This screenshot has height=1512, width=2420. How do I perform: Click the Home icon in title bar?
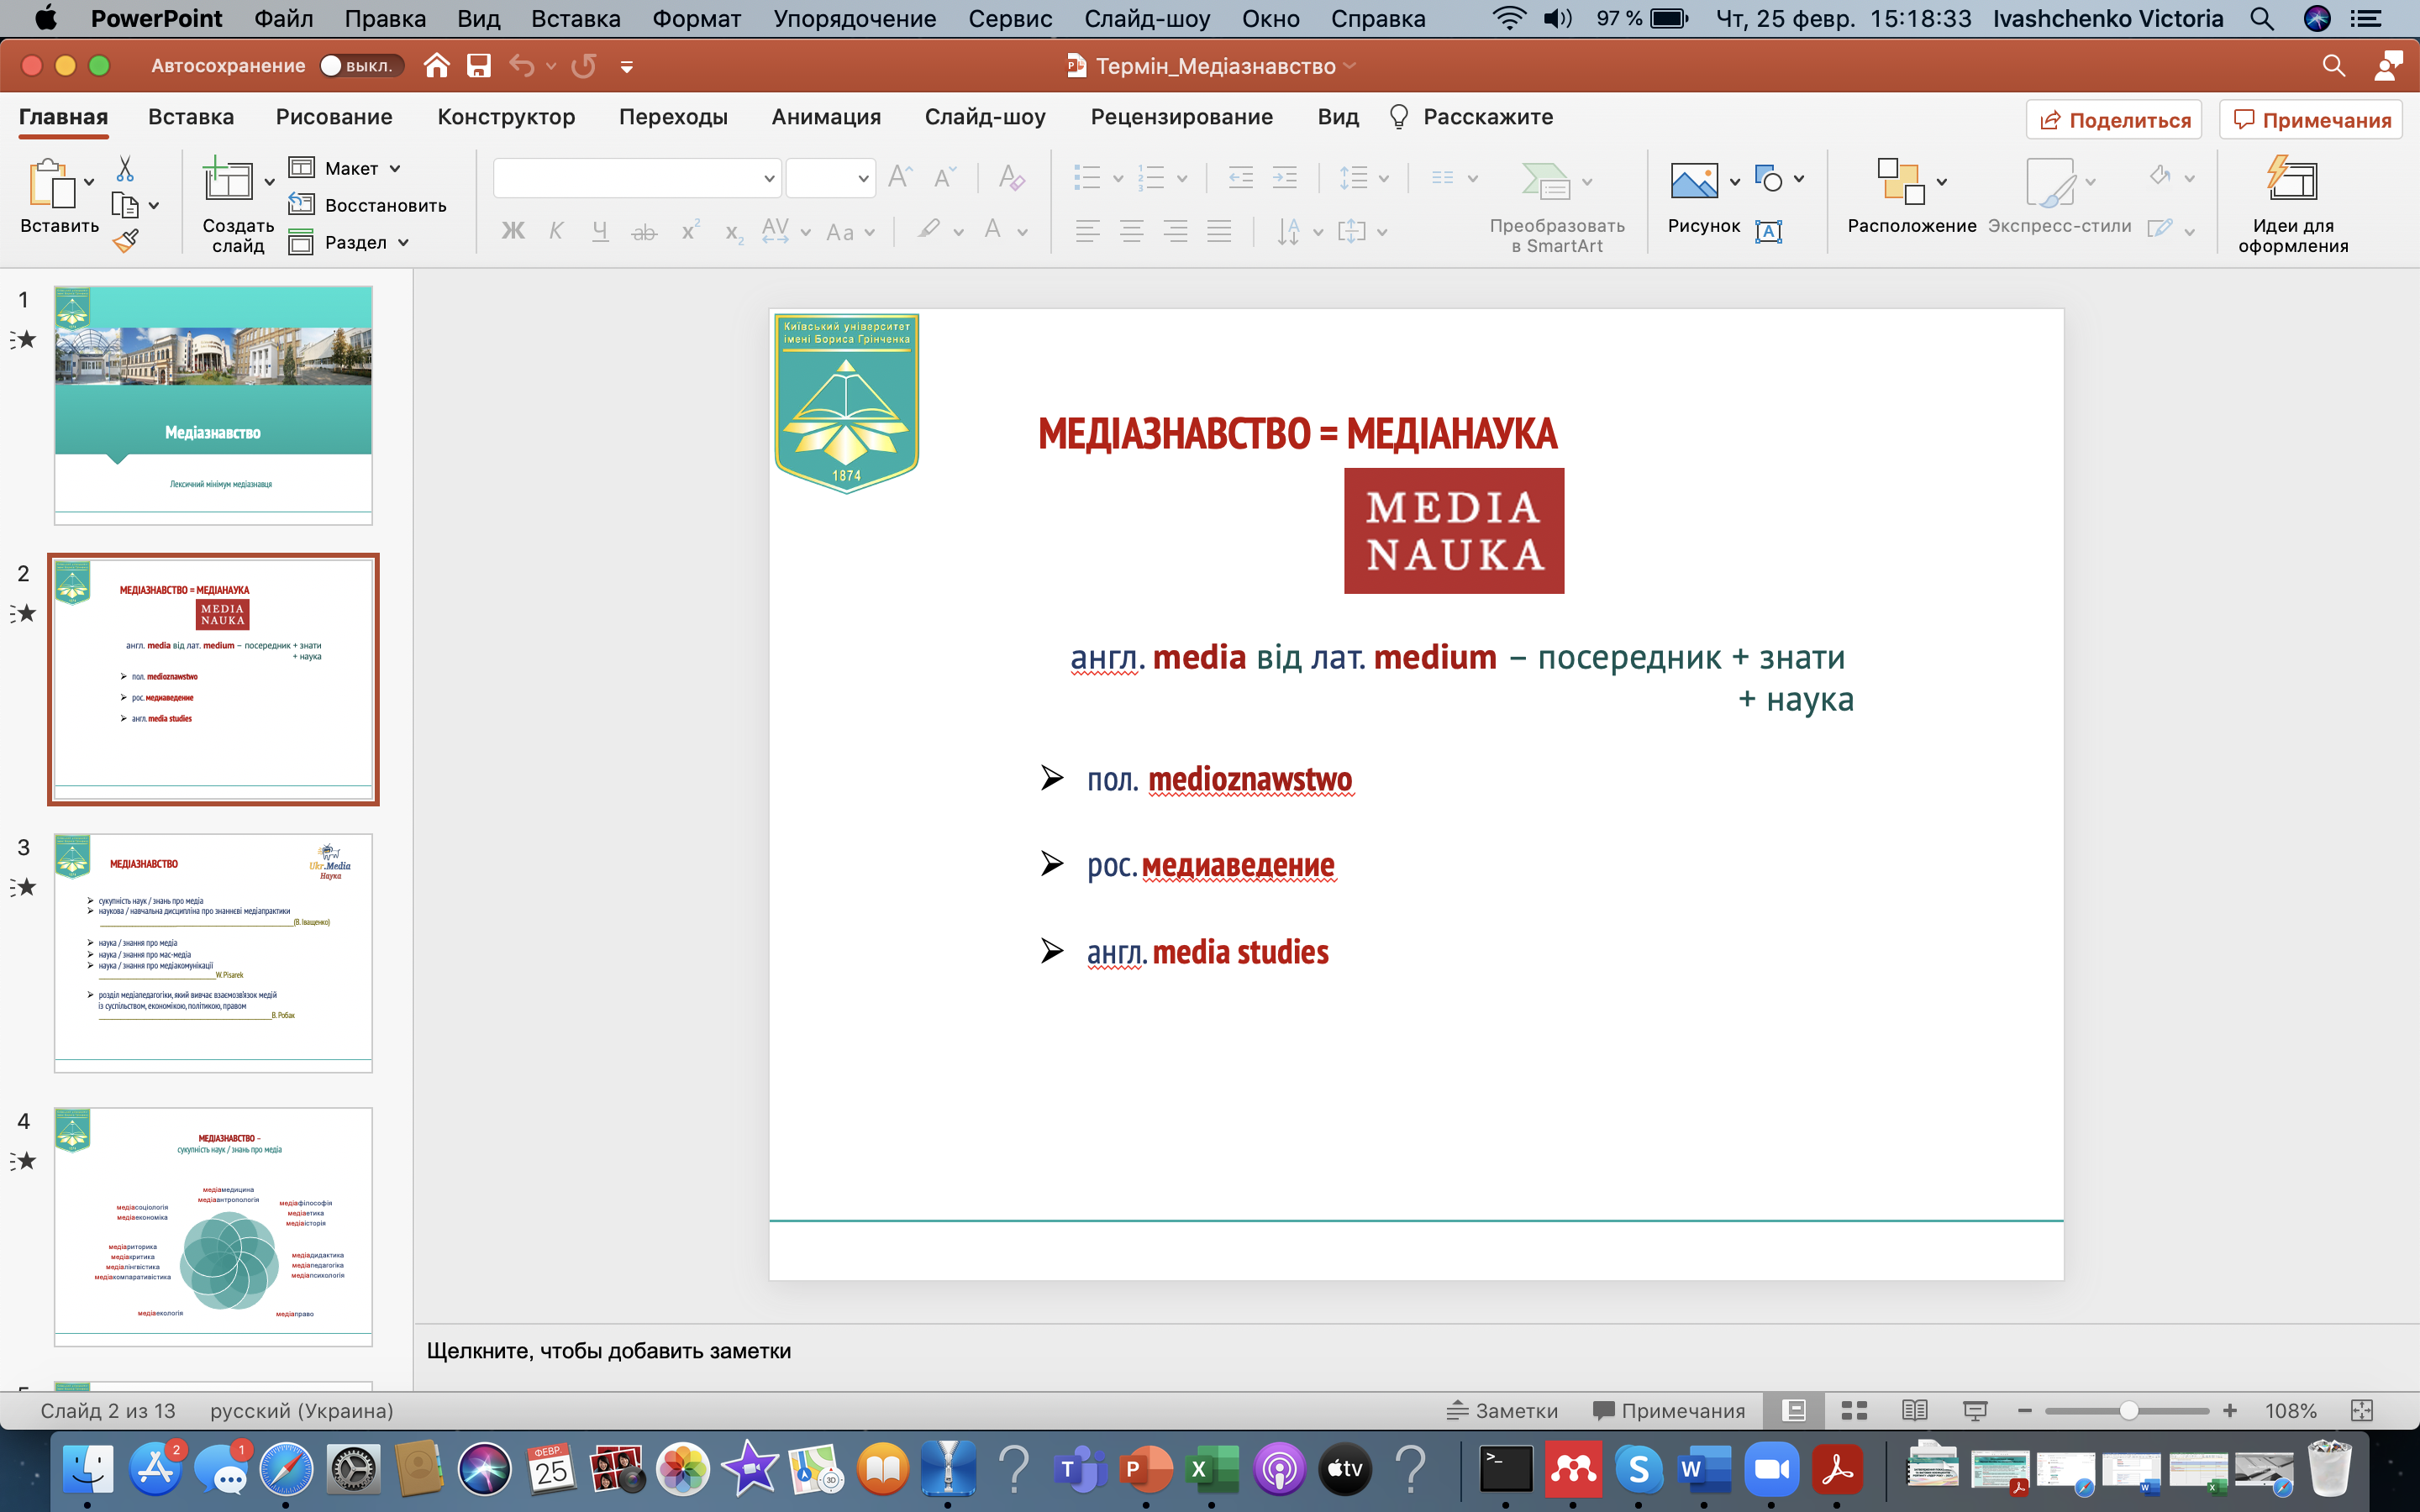coord(436,66)
